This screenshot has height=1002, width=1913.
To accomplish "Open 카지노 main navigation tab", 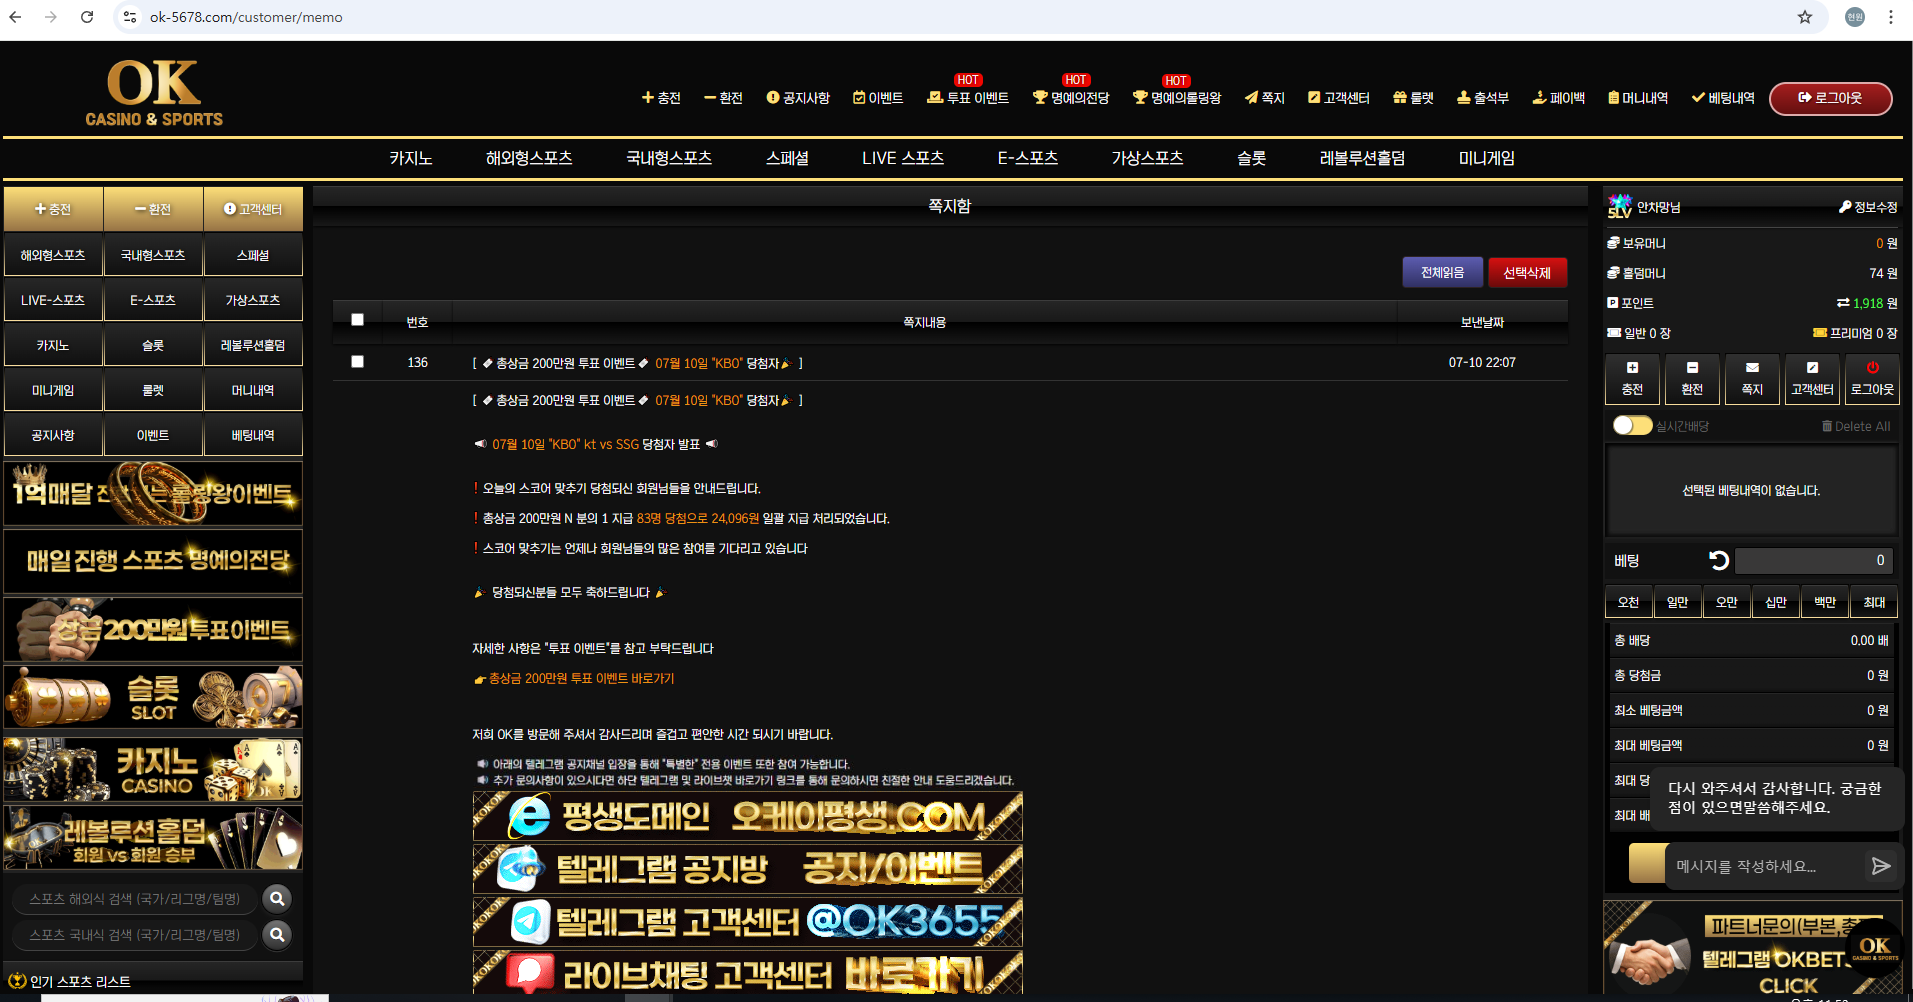I will [411, 158].
